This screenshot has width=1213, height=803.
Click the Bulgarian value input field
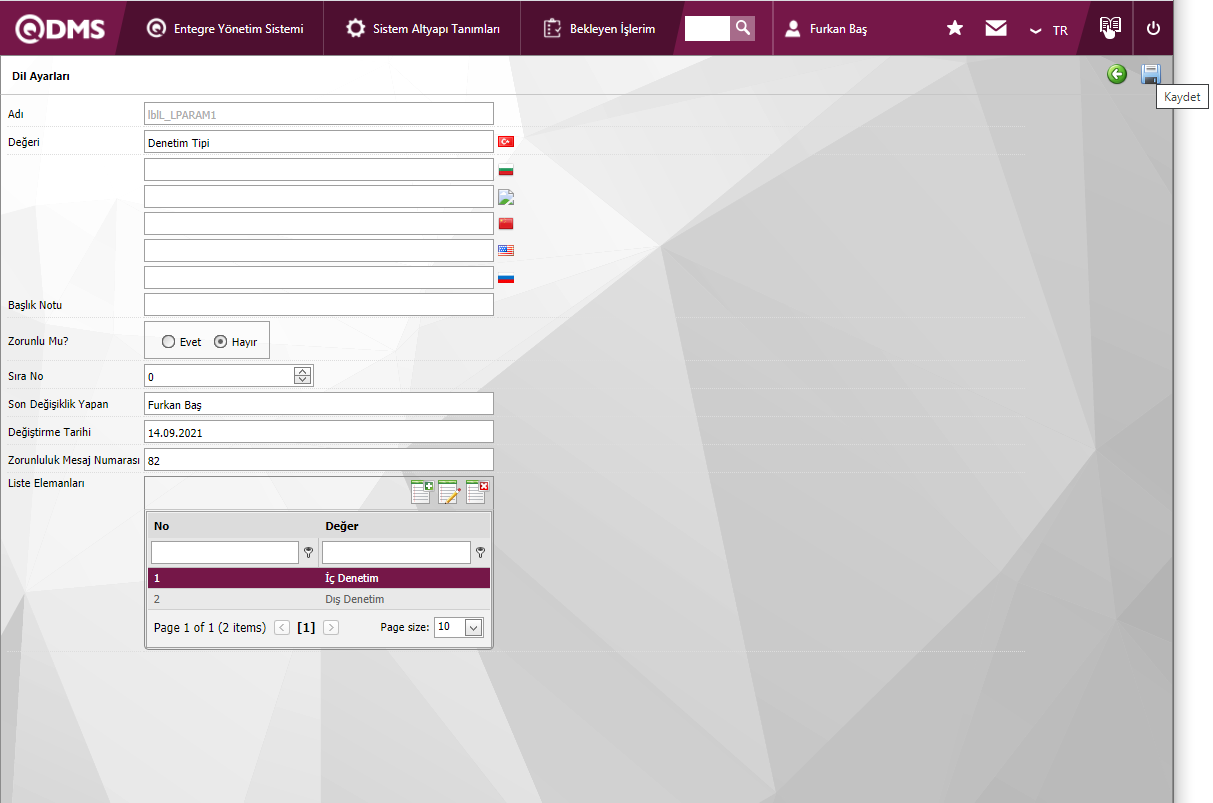[319, 170]
